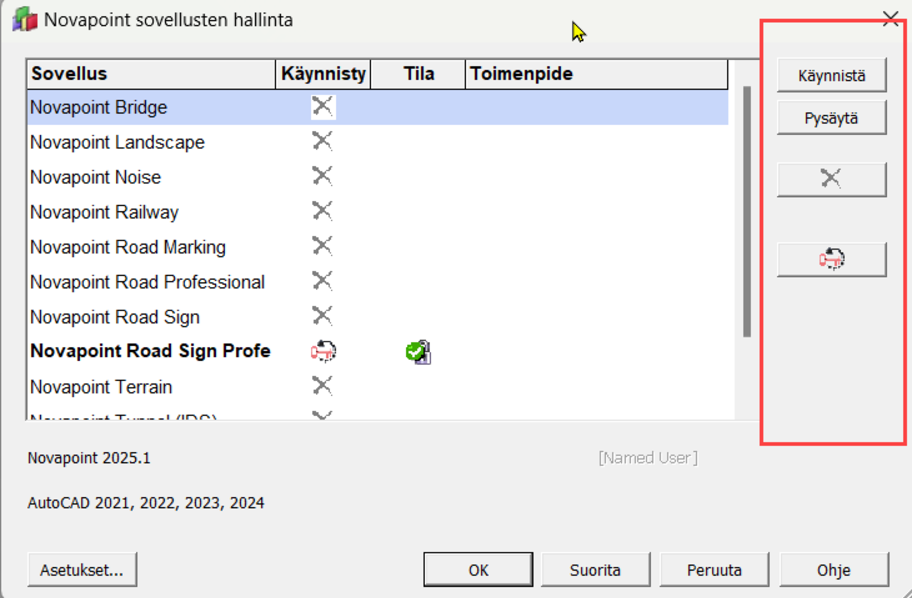Click the red key license button on right

831,259
